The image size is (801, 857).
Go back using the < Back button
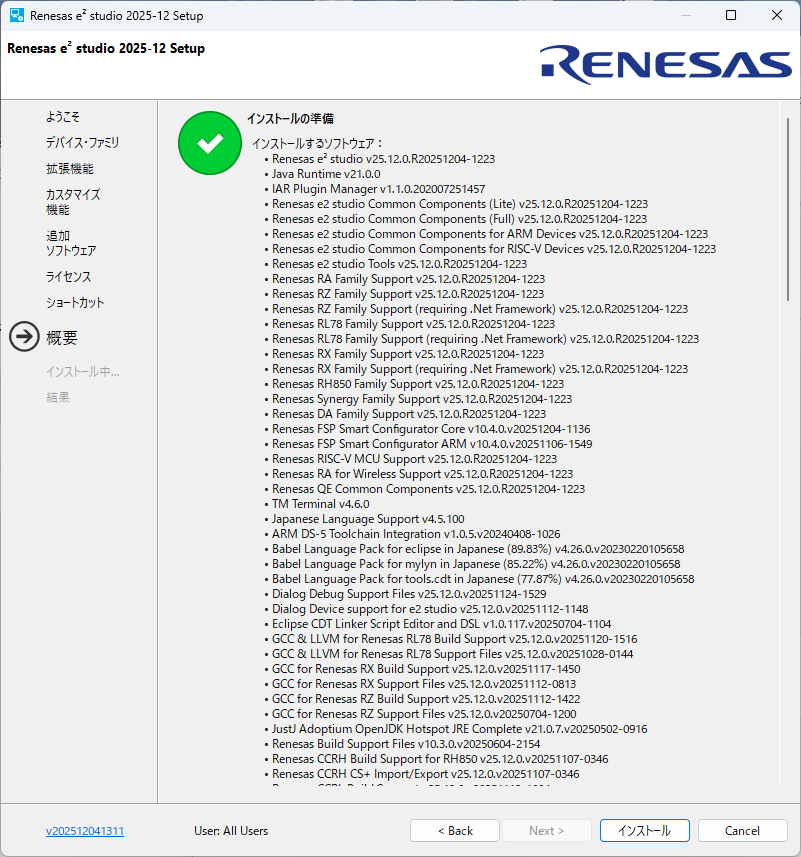455,831
